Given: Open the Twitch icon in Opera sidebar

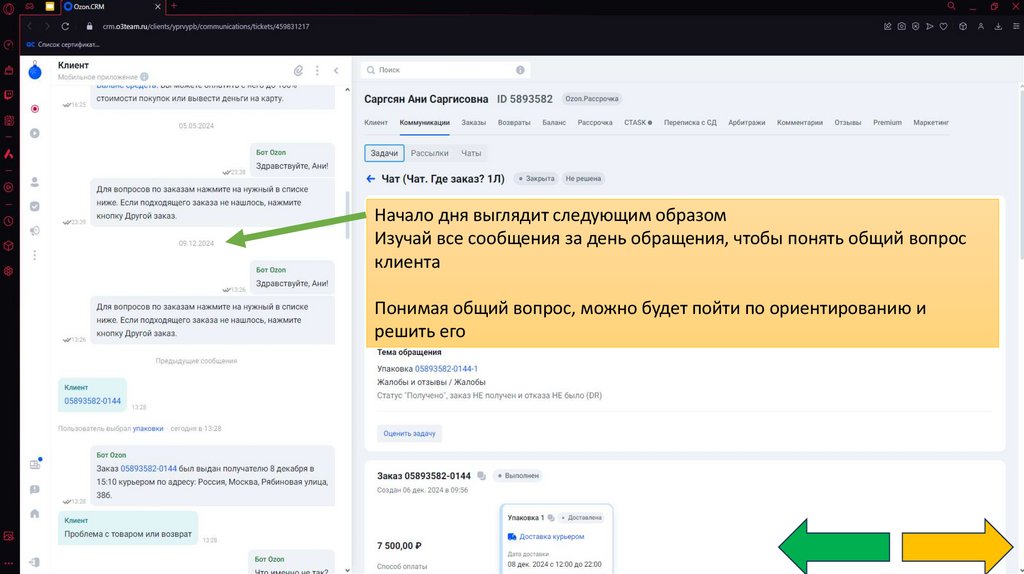Looking at the screenshot, I should [x=8, y=95].
